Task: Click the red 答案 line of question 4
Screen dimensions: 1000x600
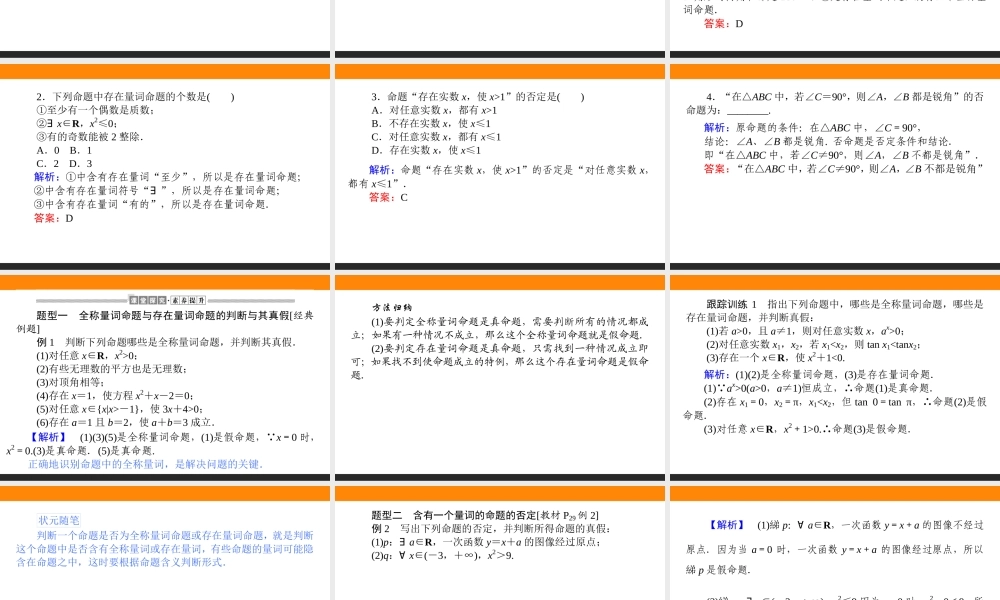Action: [x=844, y=169]
